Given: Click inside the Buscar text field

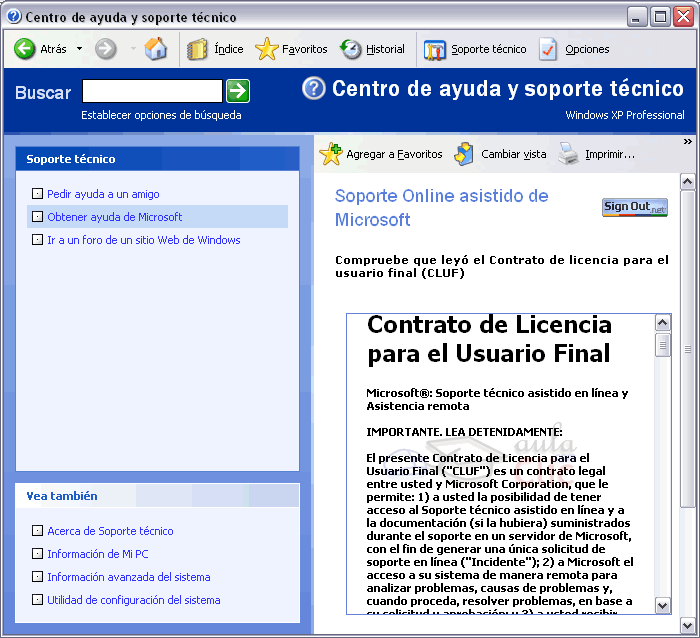Looking at the screenshot, I should click(x=152, y=92).
